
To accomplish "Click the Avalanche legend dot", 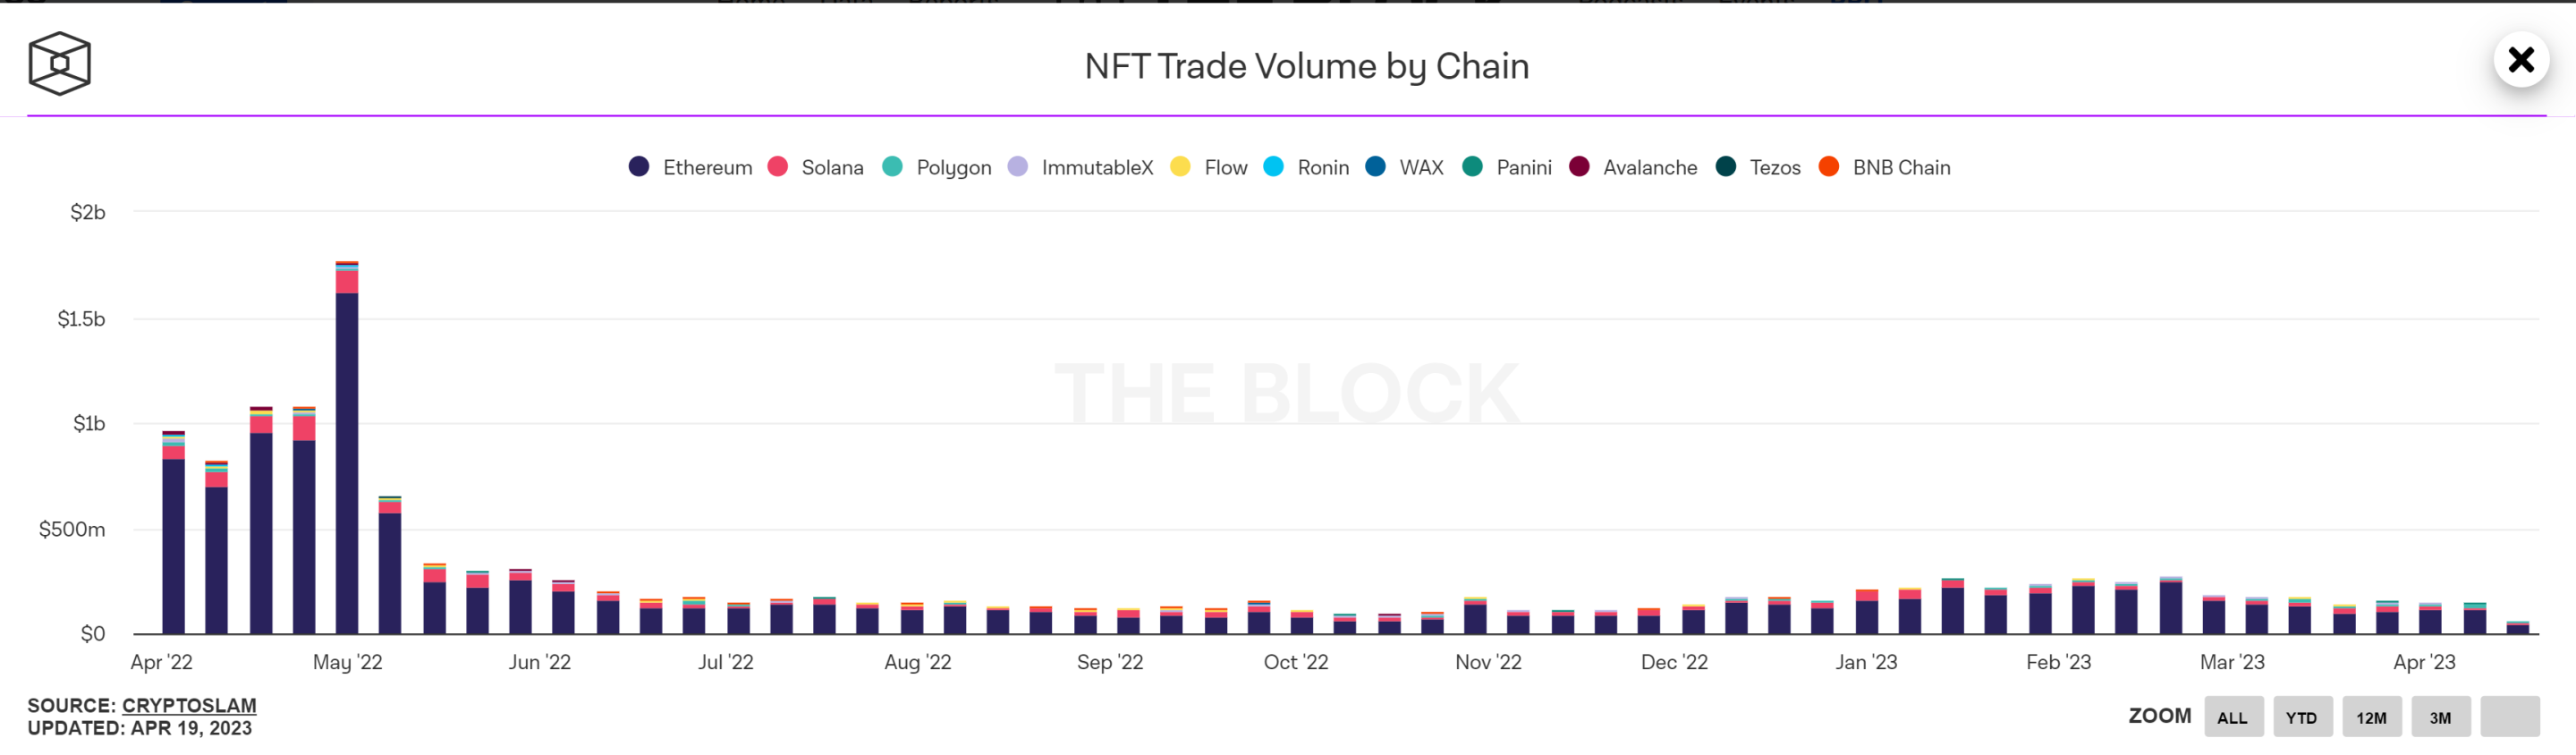I will (1579, 167).
